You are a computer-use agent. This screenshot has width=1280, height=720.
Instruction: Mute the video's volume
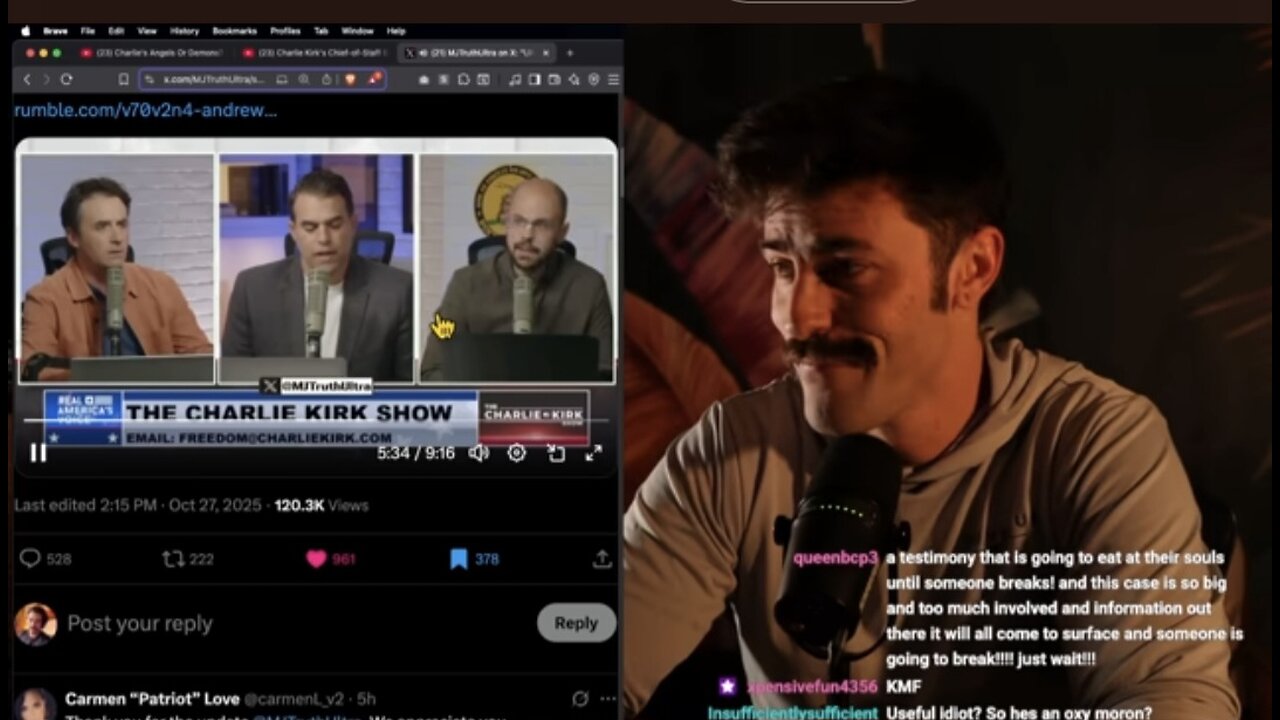(x=479, y=453)
